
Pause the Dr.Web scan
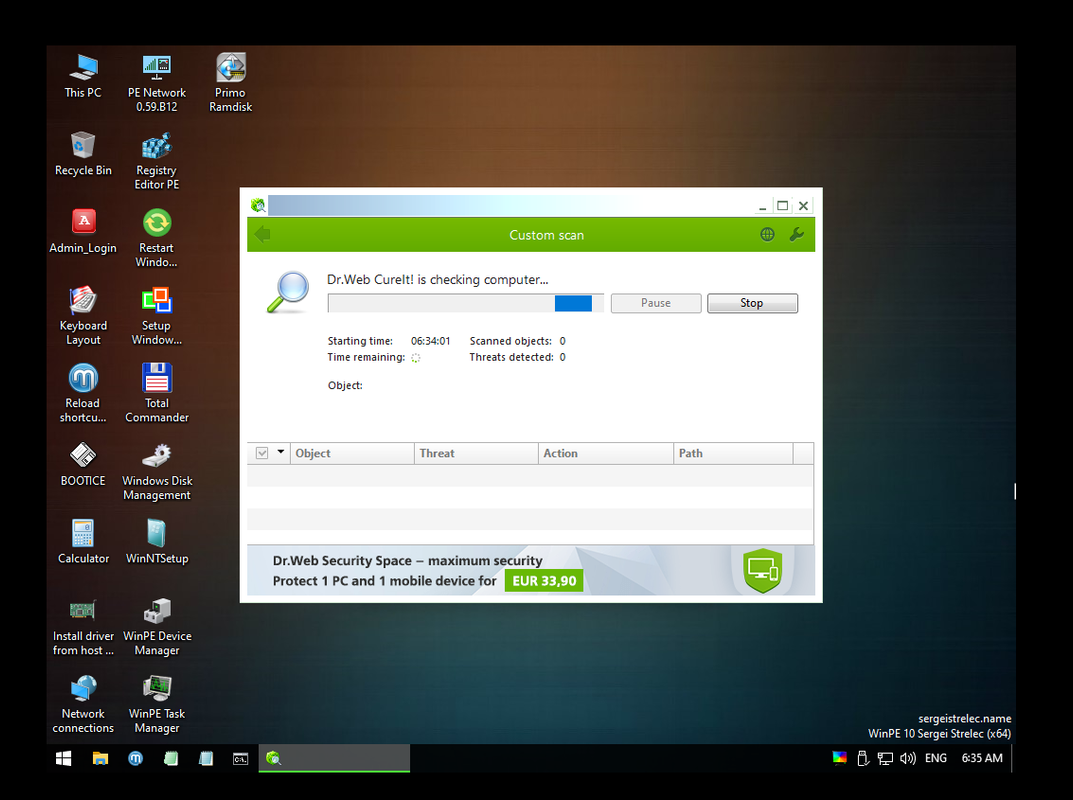coord(656,303)
